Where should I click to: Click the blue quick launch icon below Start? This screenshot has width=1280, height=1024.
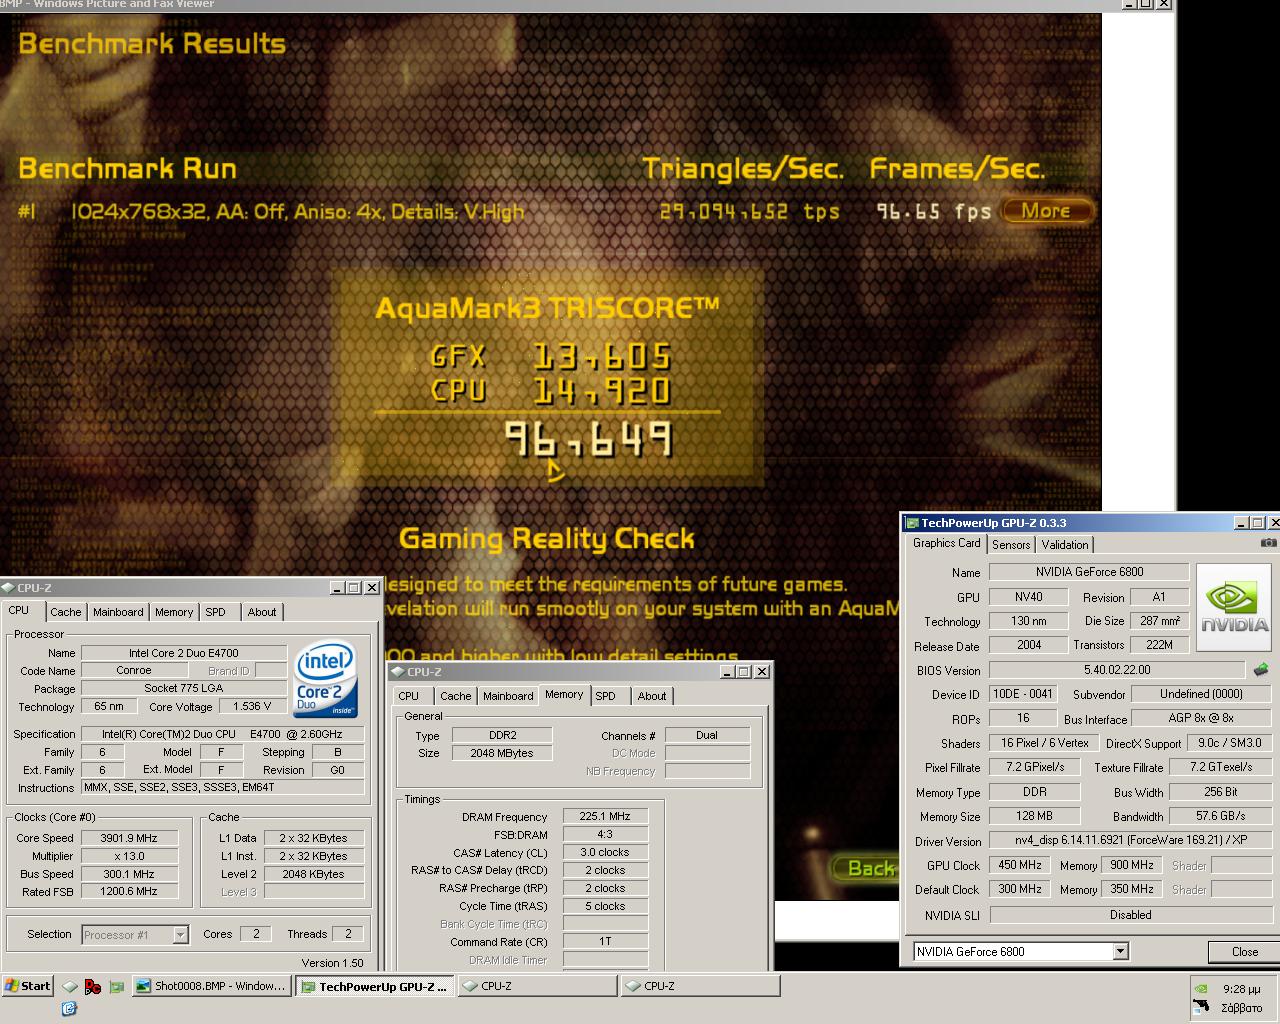pyautogui.click(x=69, y=1008)
